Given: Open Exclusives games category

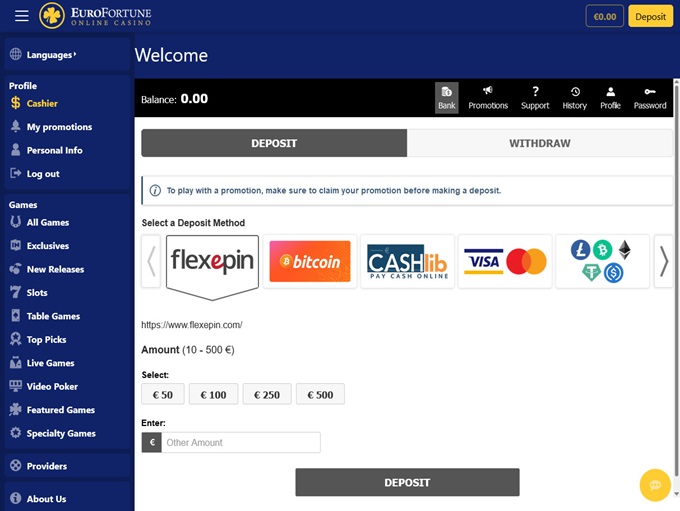Looking at the screenshot, I should [39, 246].
